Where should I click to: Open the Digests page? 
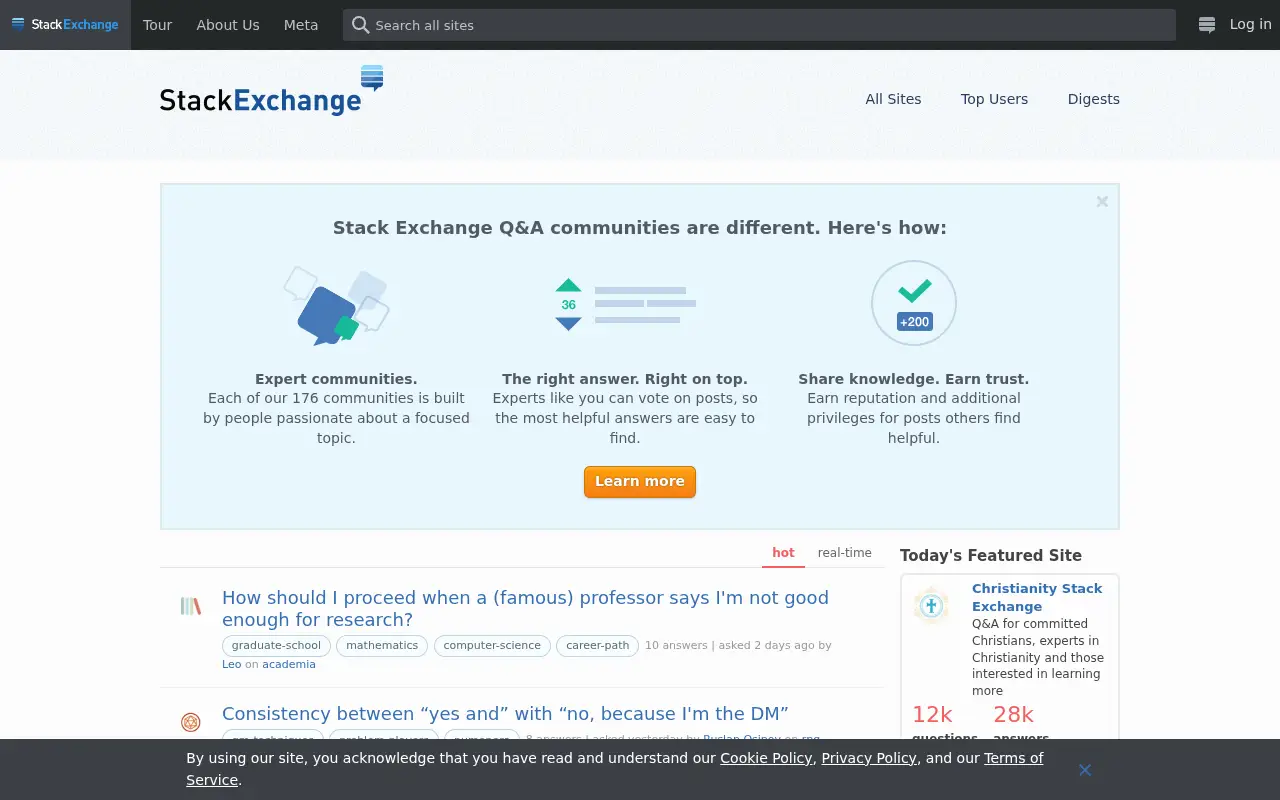click(x=1094, y=99)
